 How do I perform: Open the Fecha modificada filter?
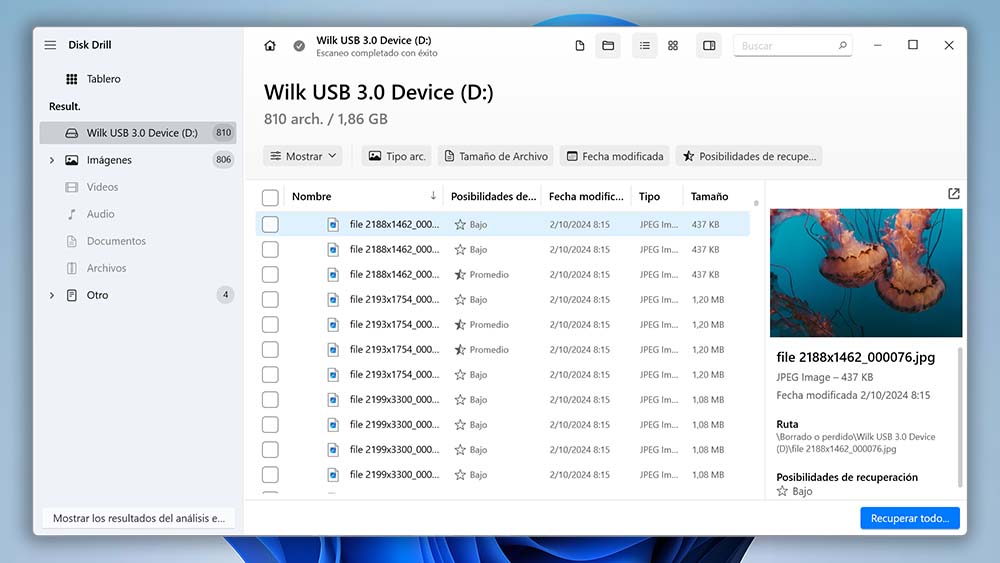[x=615, y=156]
